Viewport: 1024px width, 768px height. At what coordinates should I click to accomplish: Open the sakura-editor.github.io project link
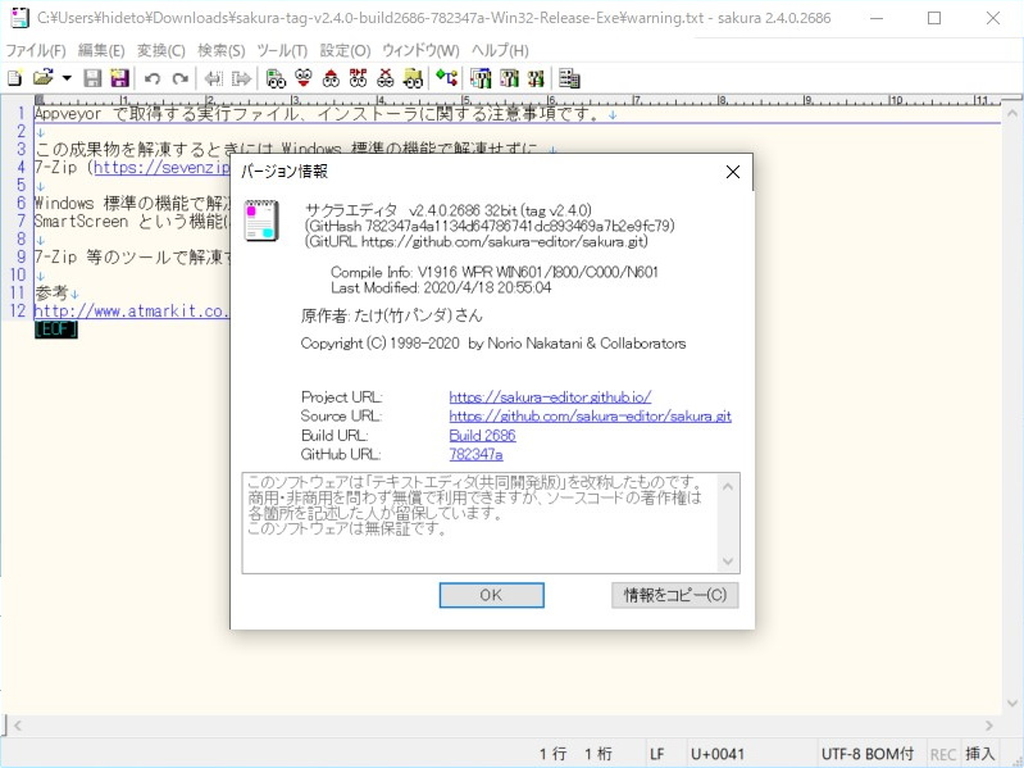click(550, 397)
